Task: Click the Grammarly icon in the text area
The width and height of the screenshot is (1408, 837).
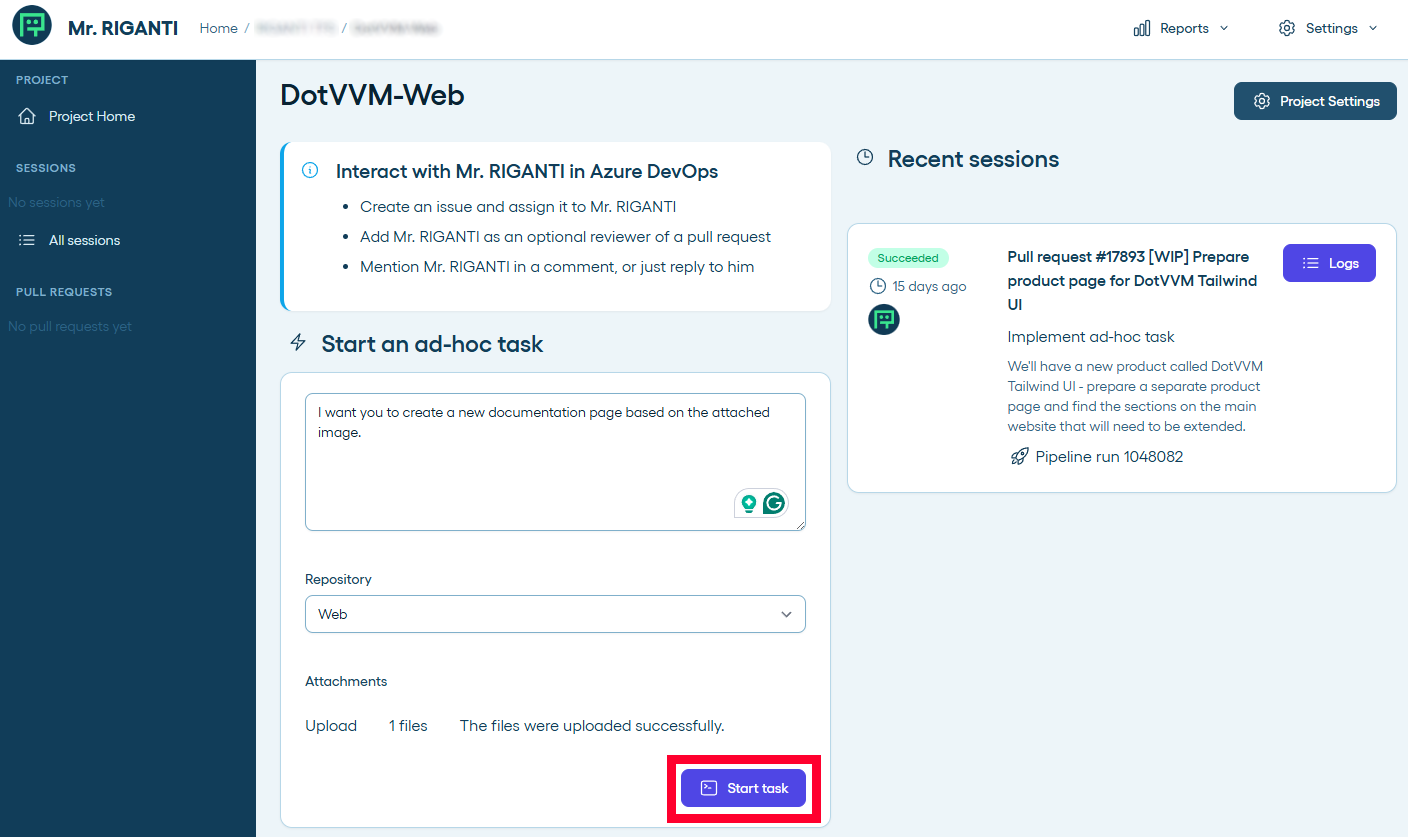Action: tap(773, 503)
